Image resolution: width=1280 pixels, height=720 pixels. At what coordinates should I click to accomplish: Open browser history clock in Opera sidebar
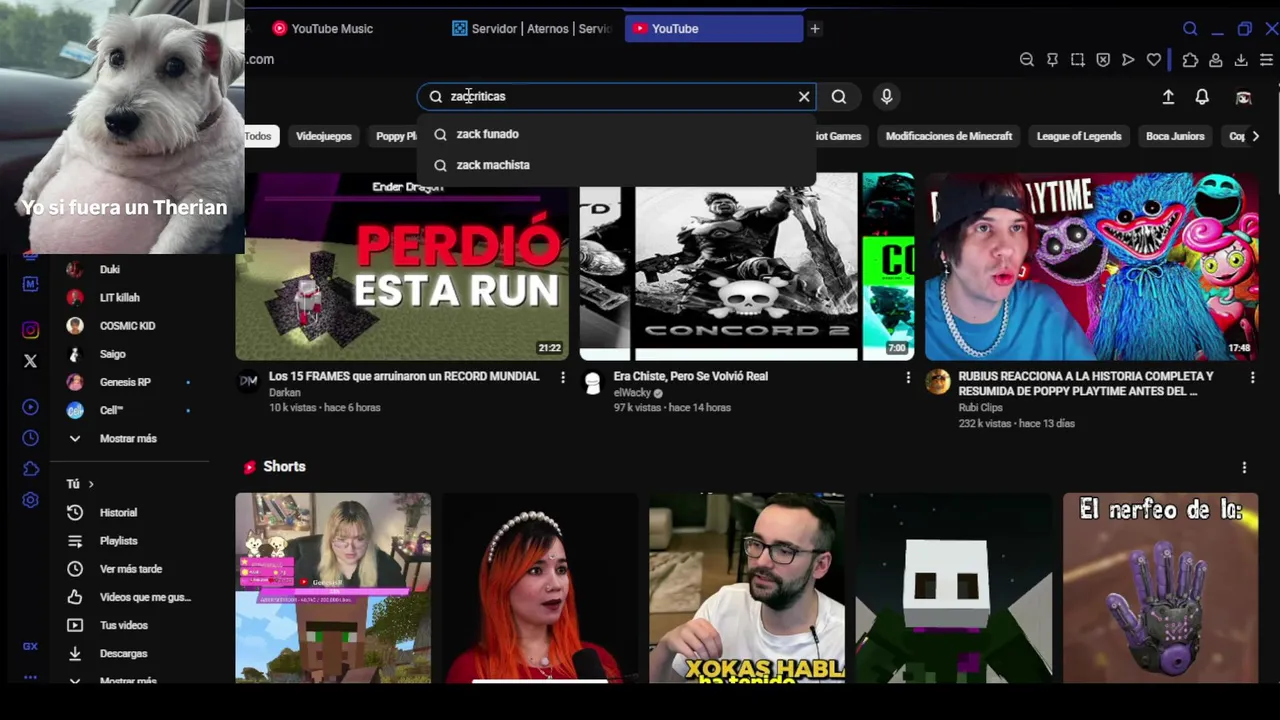click(30, 438)
